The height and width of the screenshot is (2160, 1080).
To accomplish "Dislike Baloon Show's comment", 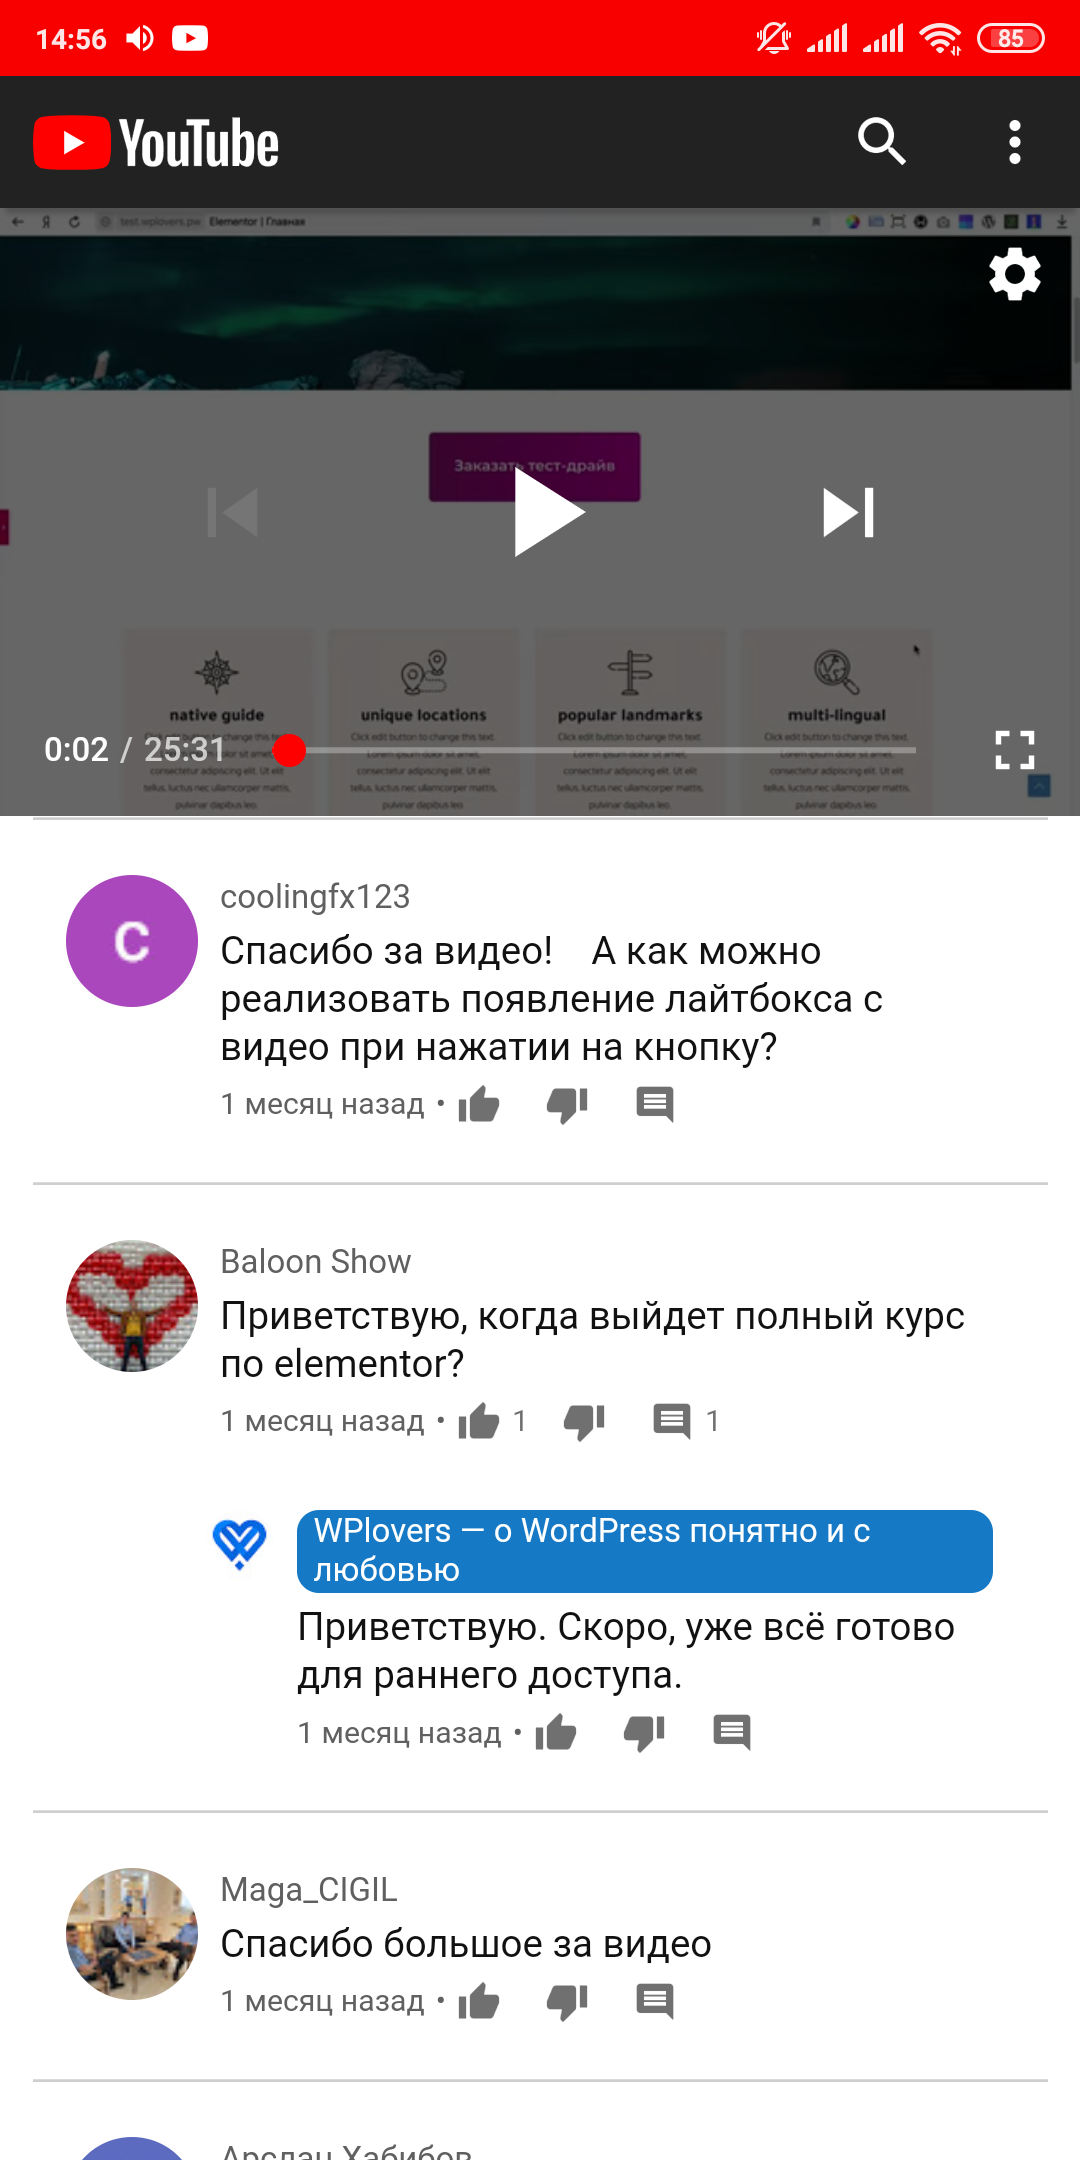I will pyautogui.click(x=584, y=1421).
